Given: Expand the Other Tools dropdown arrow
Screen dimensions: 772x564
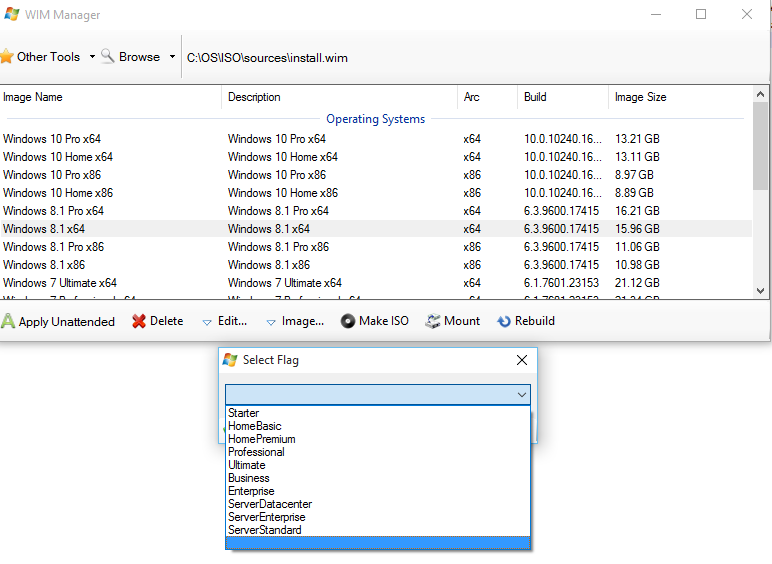Looking at the screenshot, I should click(x=92, y=57).
